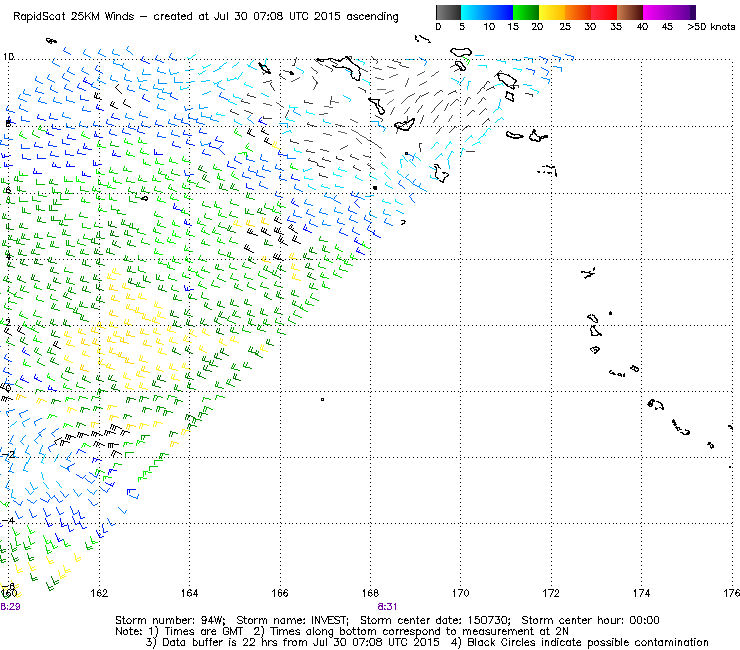Click the purple time label 8:31
Image resolution: width=740 pixels, height=650 pixels.
click(387, 607)
